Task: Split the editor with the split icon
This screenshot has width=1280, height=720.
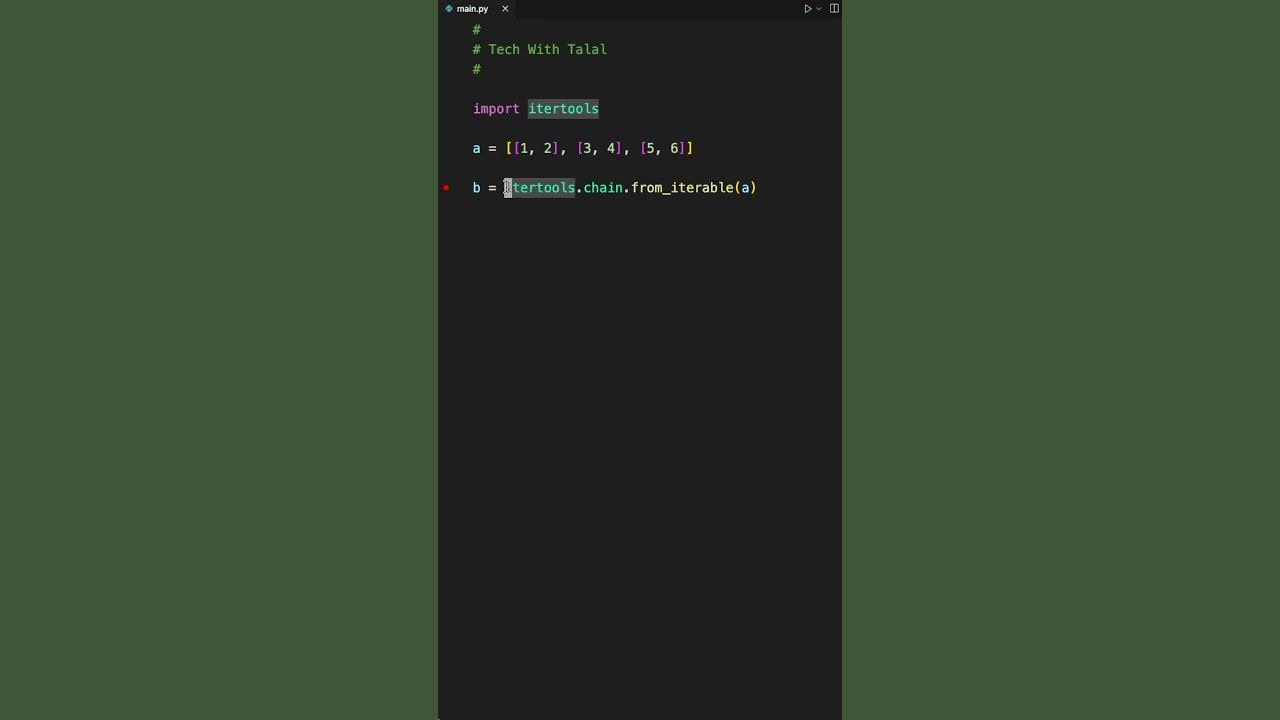Action: pyautogui.click(x=834, y=9)
